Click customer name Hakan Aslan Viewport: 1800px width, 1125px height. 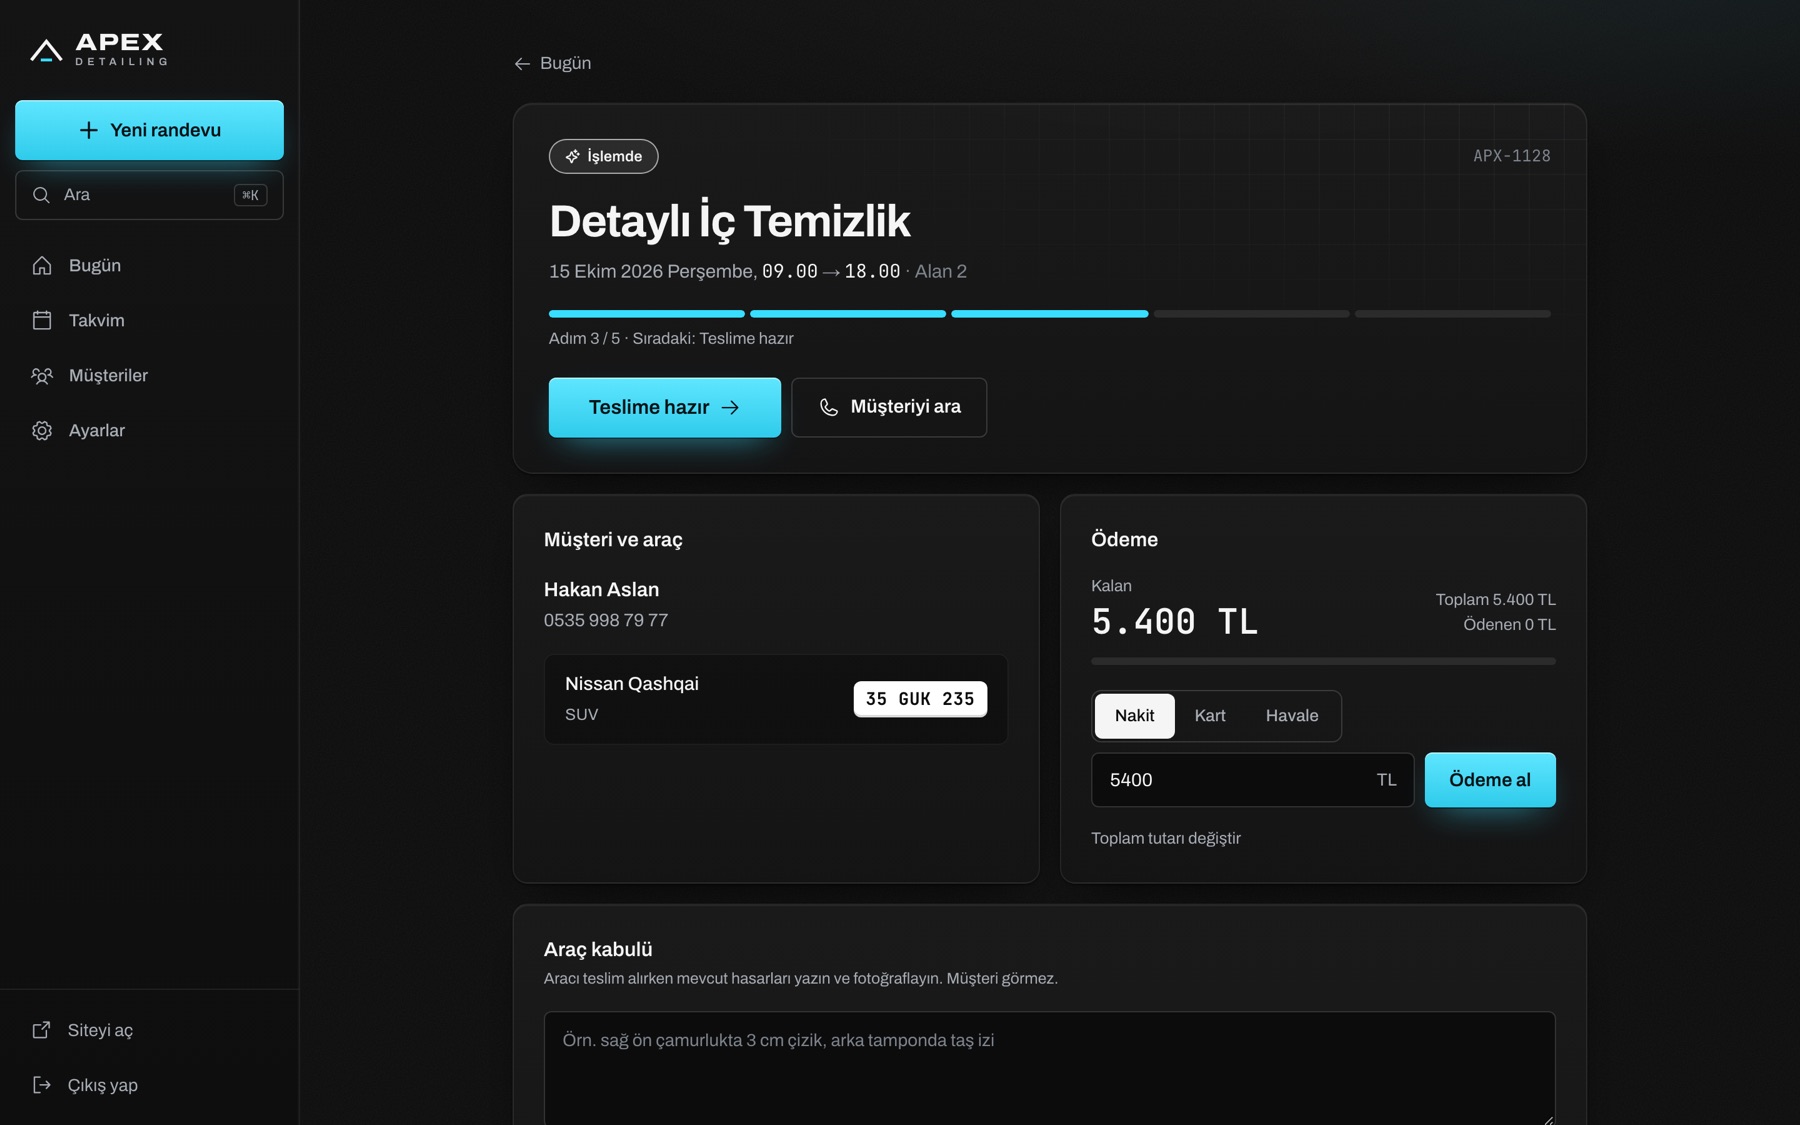[x=601, y=589]
